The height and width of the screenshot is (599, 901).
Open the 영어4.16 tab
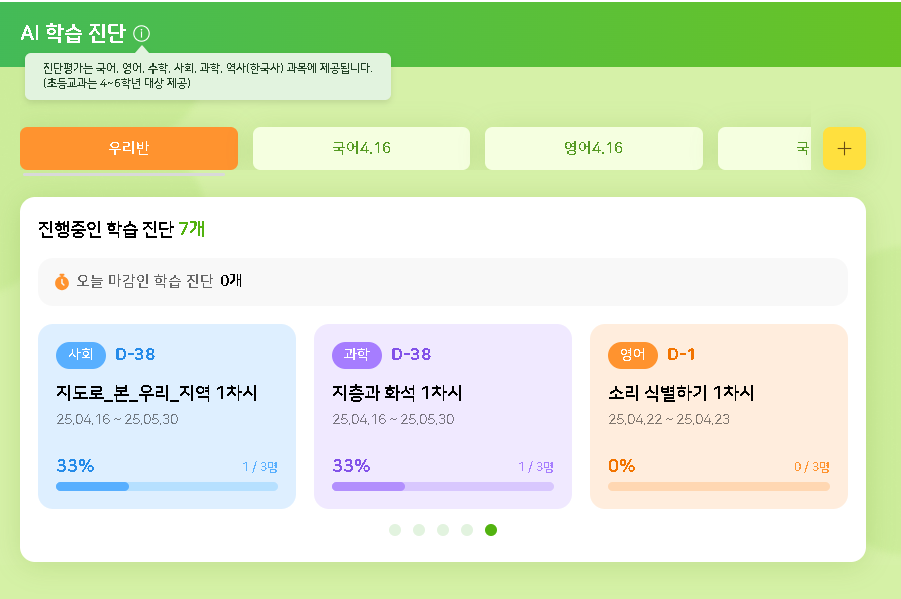[593, 149]
